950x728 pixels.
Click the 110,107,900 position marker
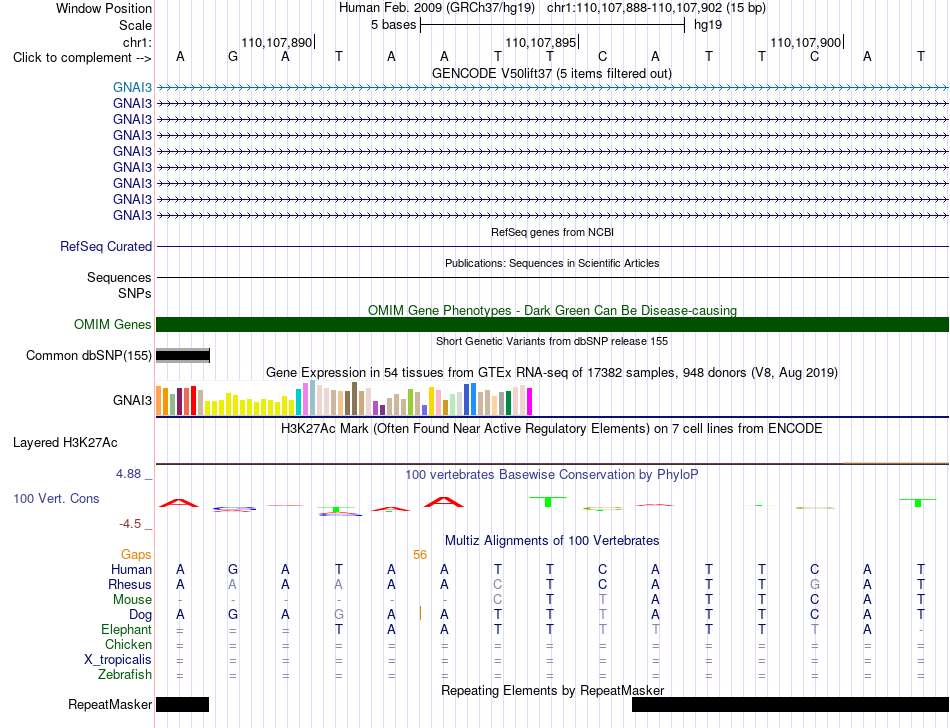point(806,42)
